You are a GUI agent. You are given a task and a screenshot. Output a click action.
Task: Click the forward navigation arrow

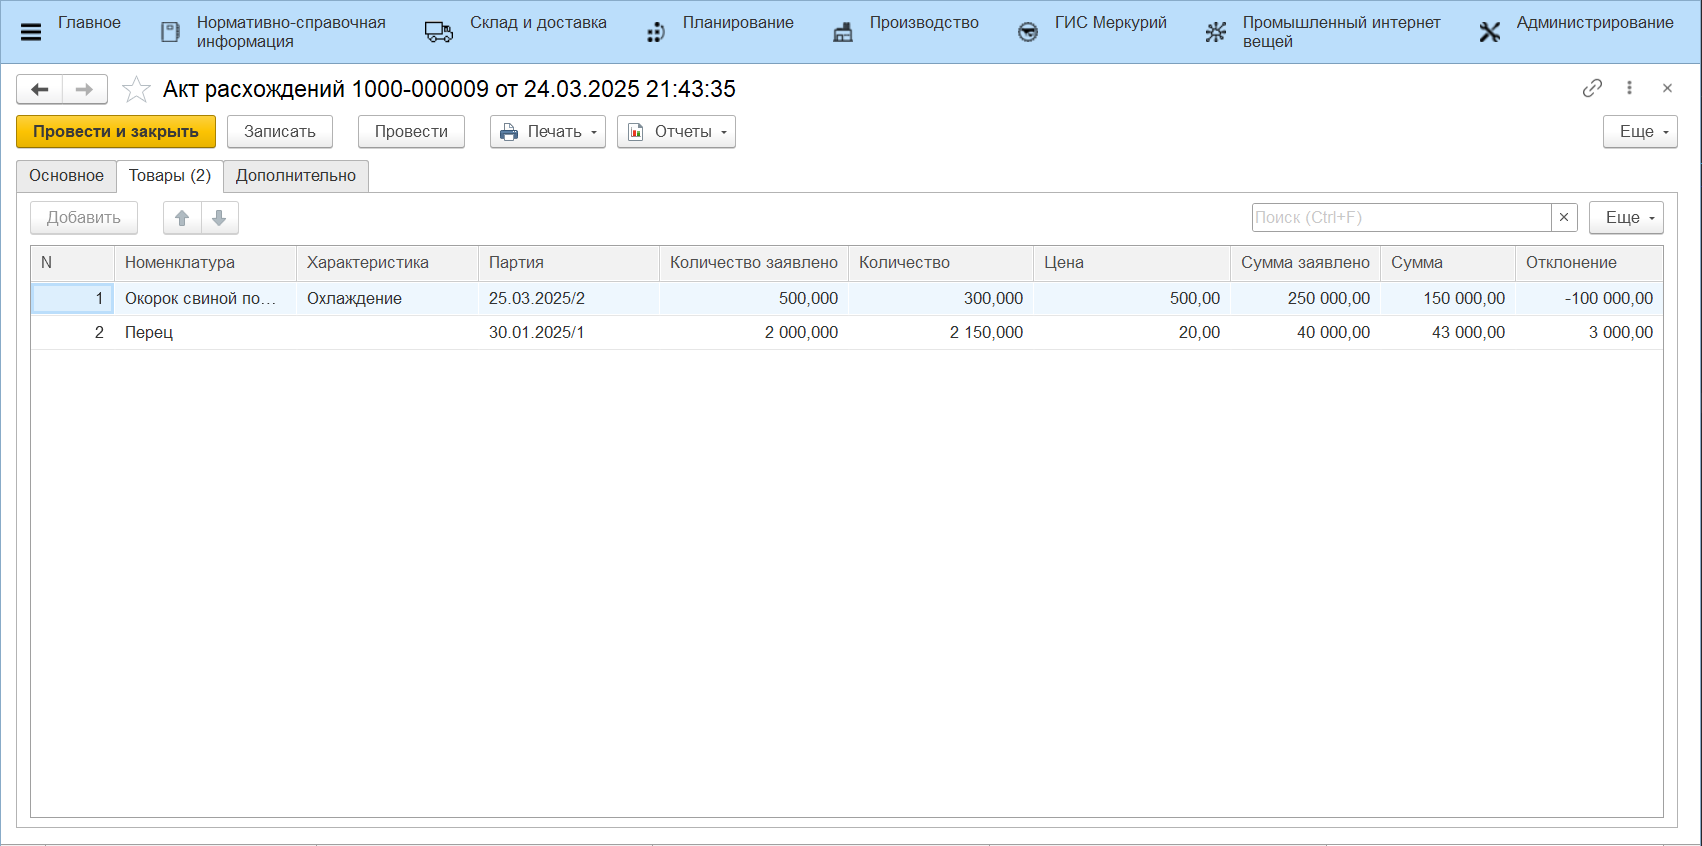[x=85, y=90]
